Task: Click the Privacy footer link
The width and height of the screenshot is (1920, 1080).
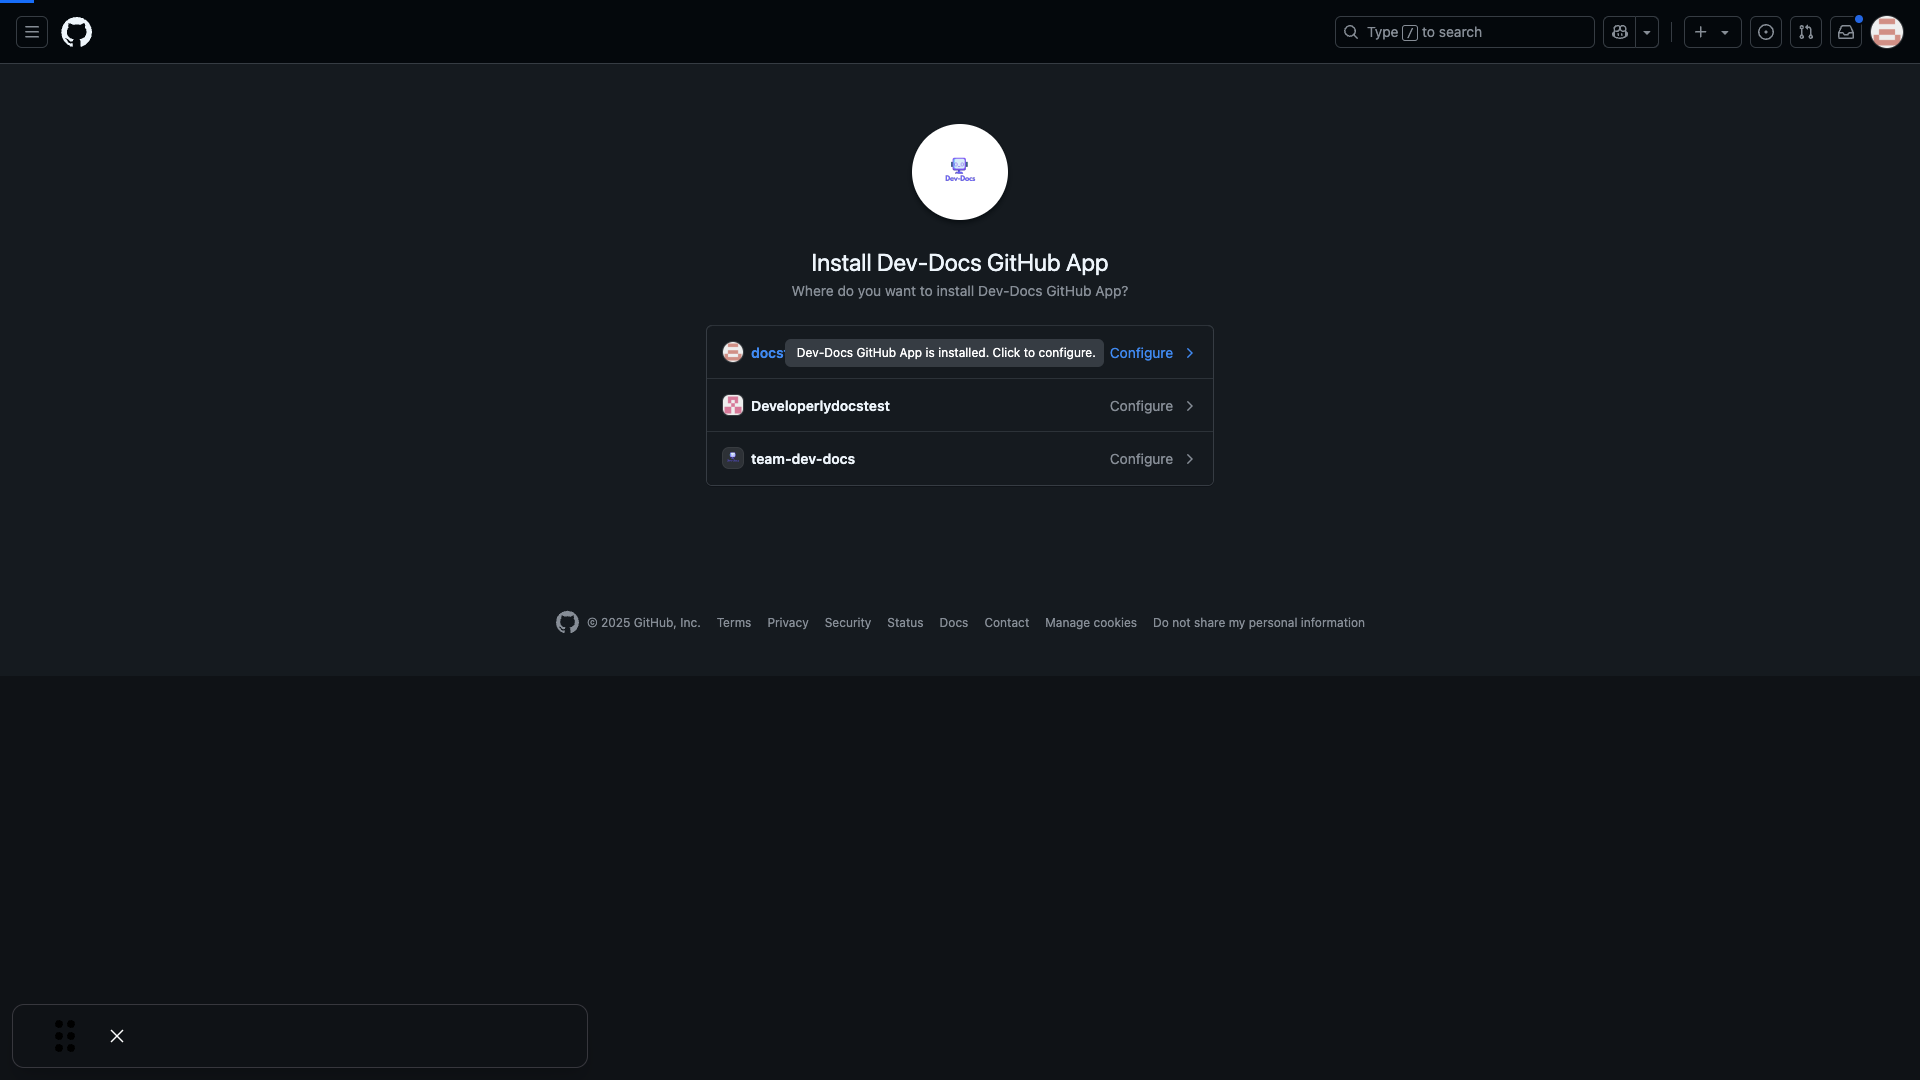Action: tap(787, 622)
